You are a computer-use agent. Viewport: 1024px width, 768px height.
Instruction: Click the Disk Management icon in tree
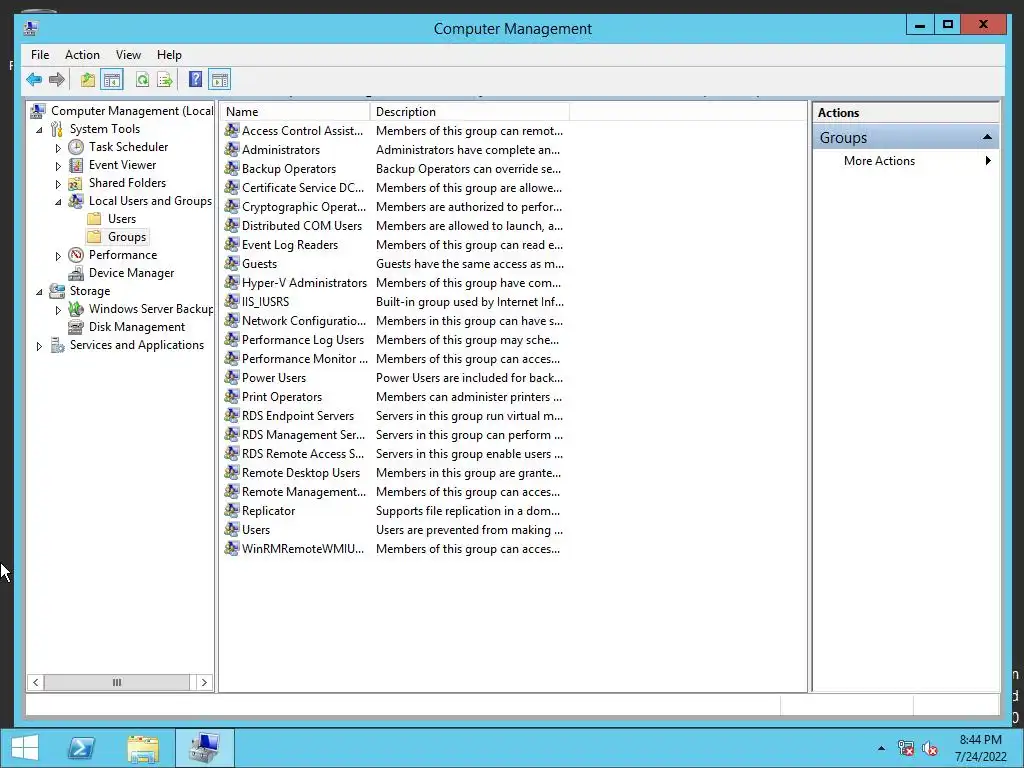pyautogui.click(x=76, y=327)
